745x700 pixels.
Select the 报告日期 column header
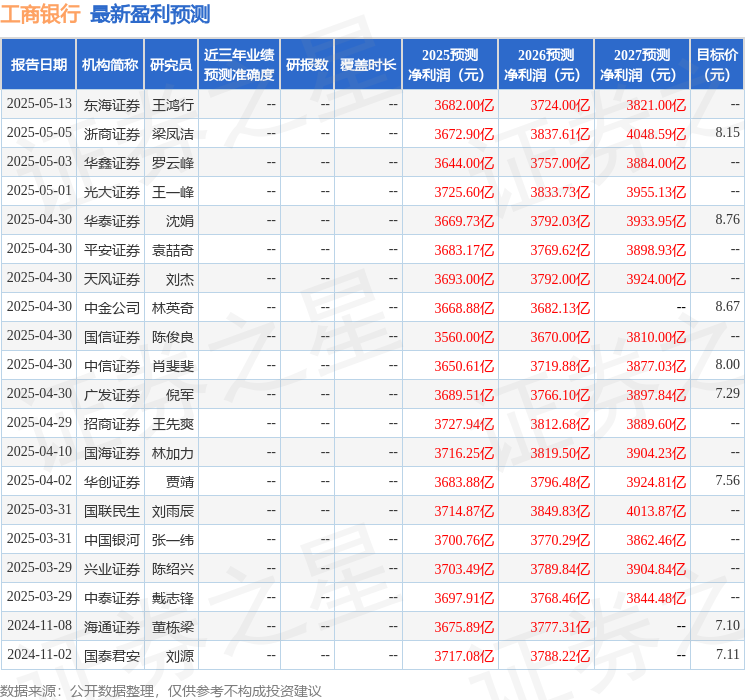pos(38,65)
